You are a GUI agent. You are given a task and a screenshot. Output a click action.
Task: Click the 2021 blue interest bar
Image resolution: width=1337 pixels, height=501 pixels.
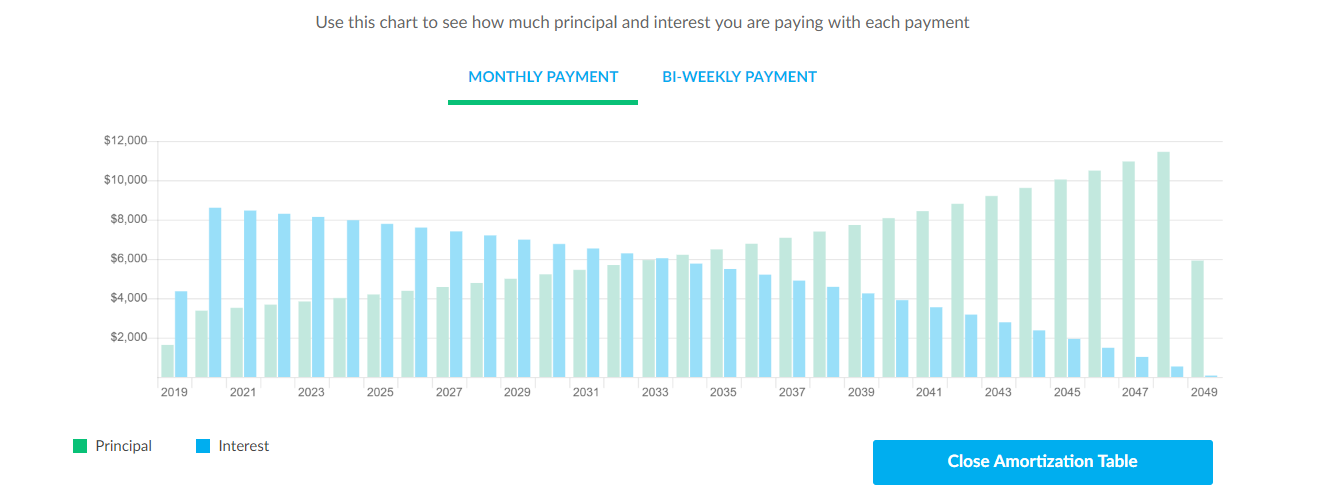250,294
